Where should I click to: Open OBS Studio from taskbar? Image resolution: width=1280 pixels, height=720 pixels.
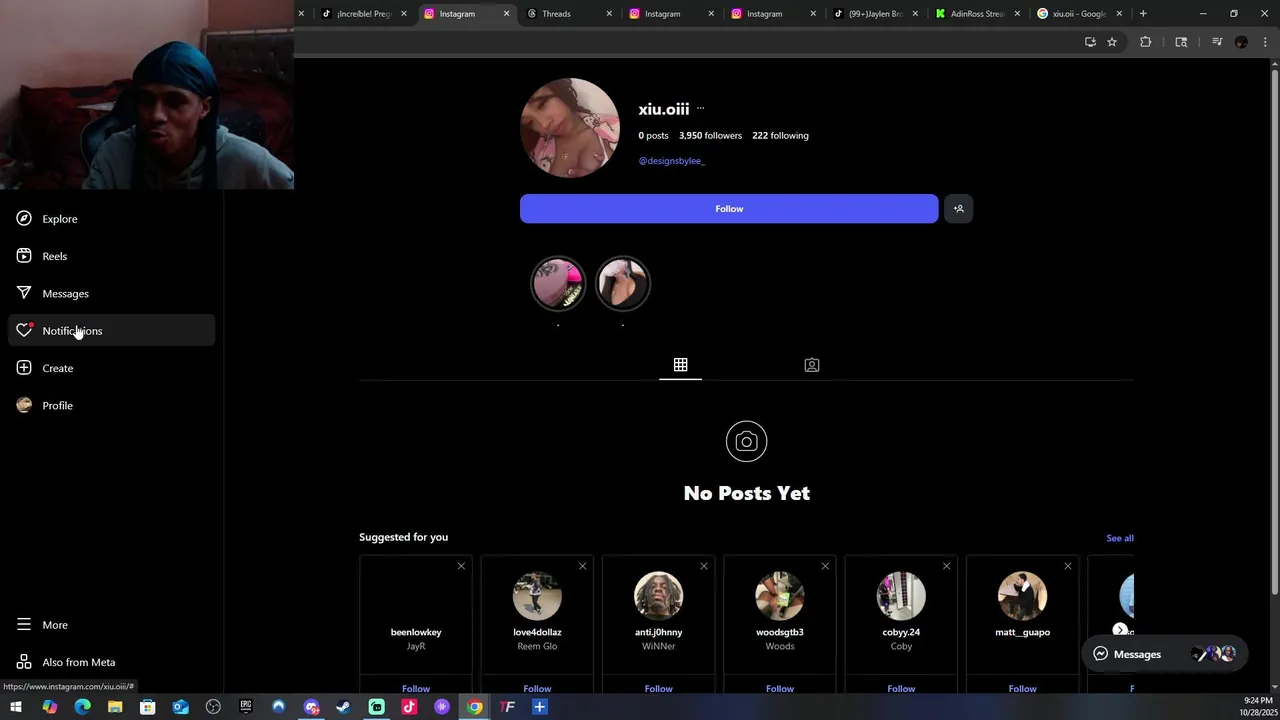coord(213,707)
